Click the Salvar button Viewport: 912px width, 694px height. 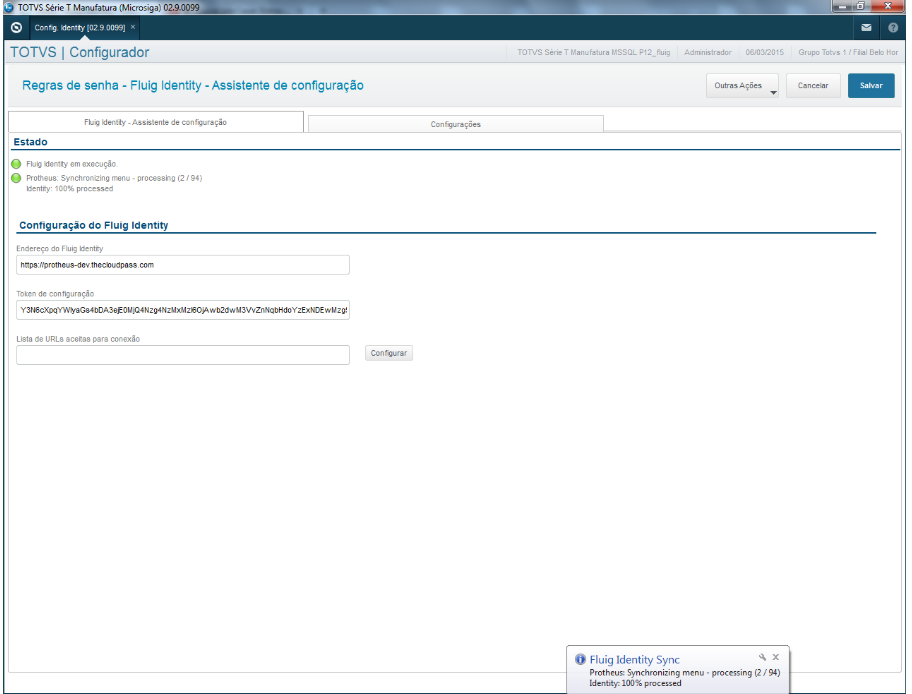(x=871, y=86)
